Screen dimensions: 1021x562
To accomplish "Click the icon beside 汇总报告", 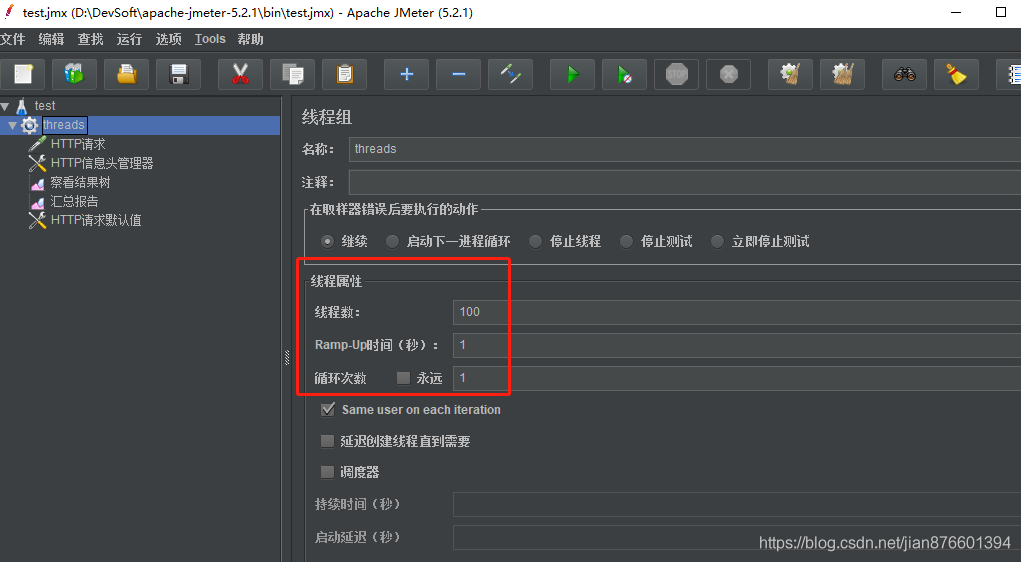I will (37, 201).
